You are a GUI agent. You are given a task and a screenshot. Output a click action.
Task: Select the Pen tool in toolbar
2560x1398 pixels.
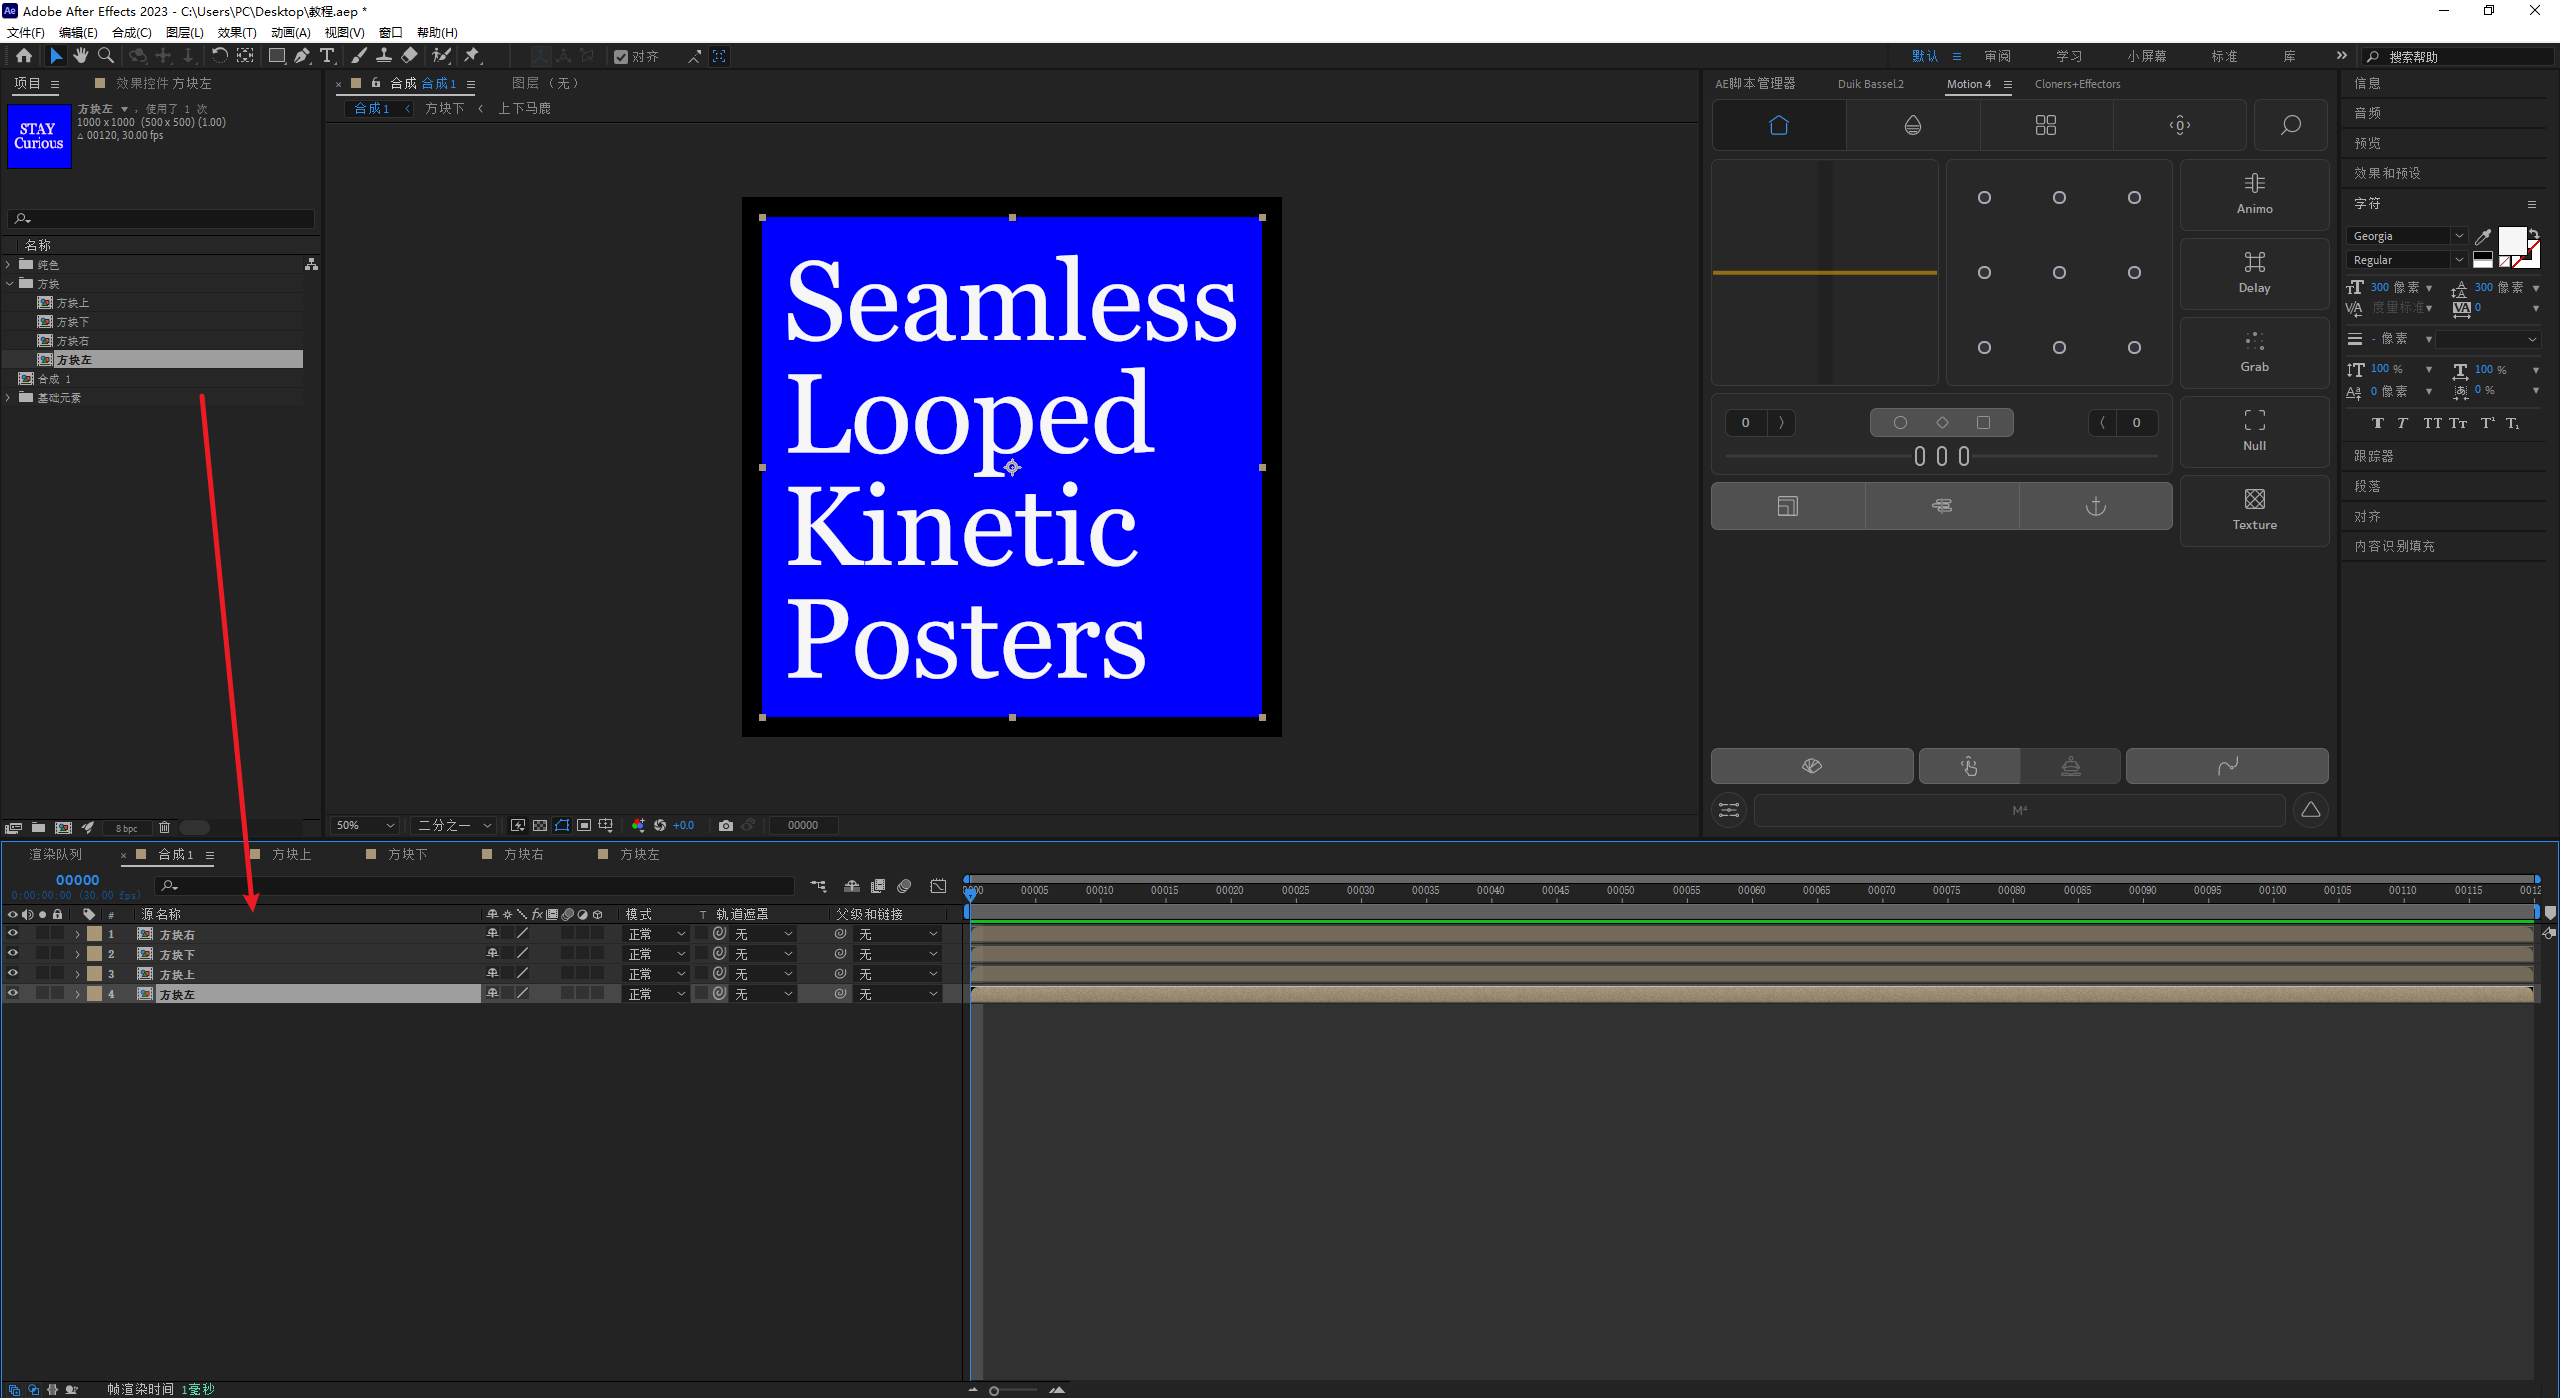(x=301, y=56)
